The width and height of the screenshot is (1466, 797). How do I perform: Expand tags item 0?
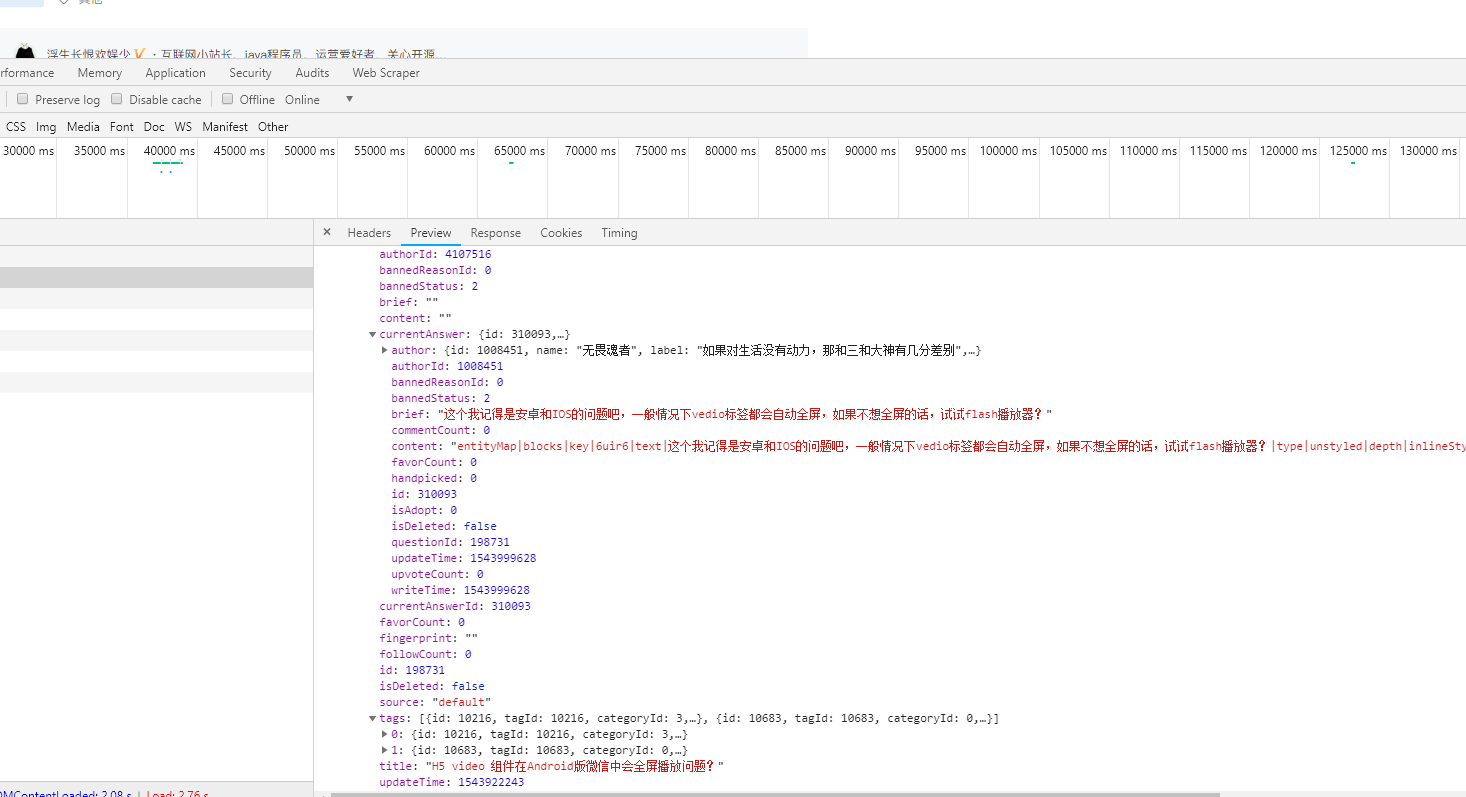385,734
